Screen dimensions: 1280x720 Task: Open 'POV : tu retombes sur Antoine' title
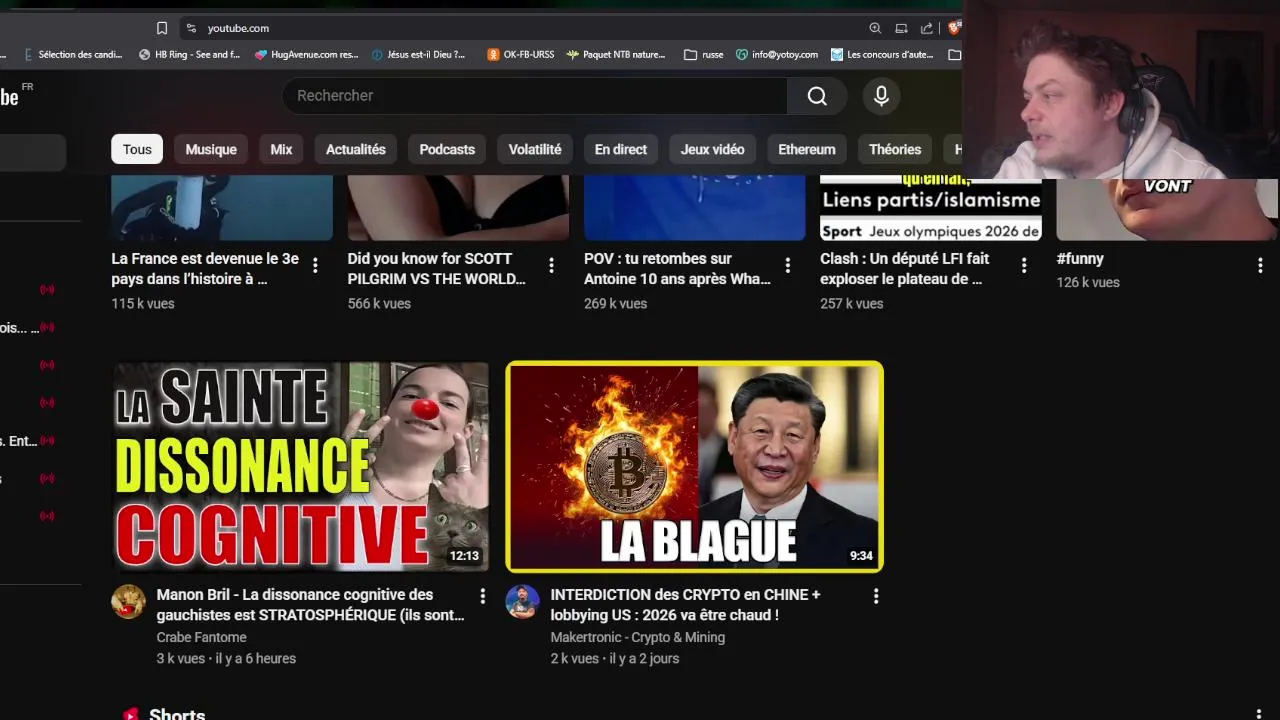(677, 268)
